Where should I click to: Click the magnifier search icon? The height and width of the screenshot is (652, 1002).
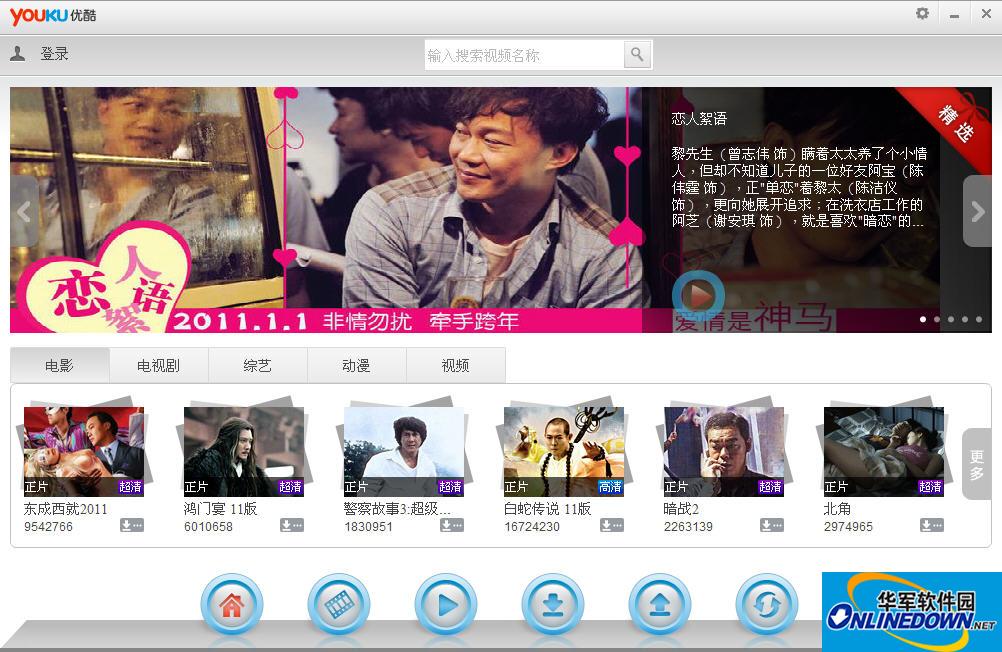[x=637, y=55]
